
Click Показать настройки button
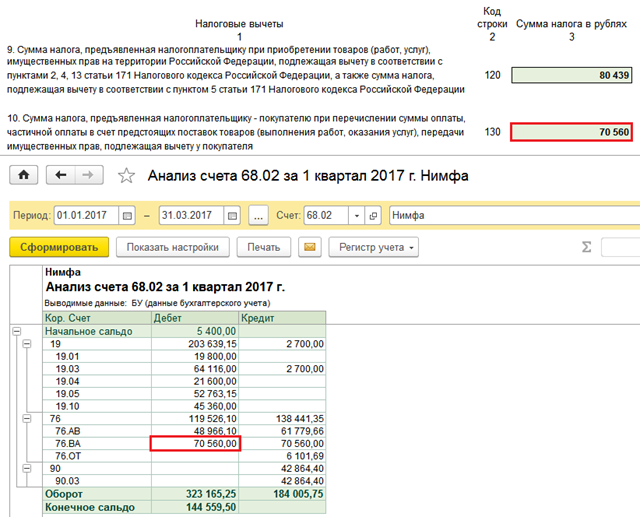point(173,247)
